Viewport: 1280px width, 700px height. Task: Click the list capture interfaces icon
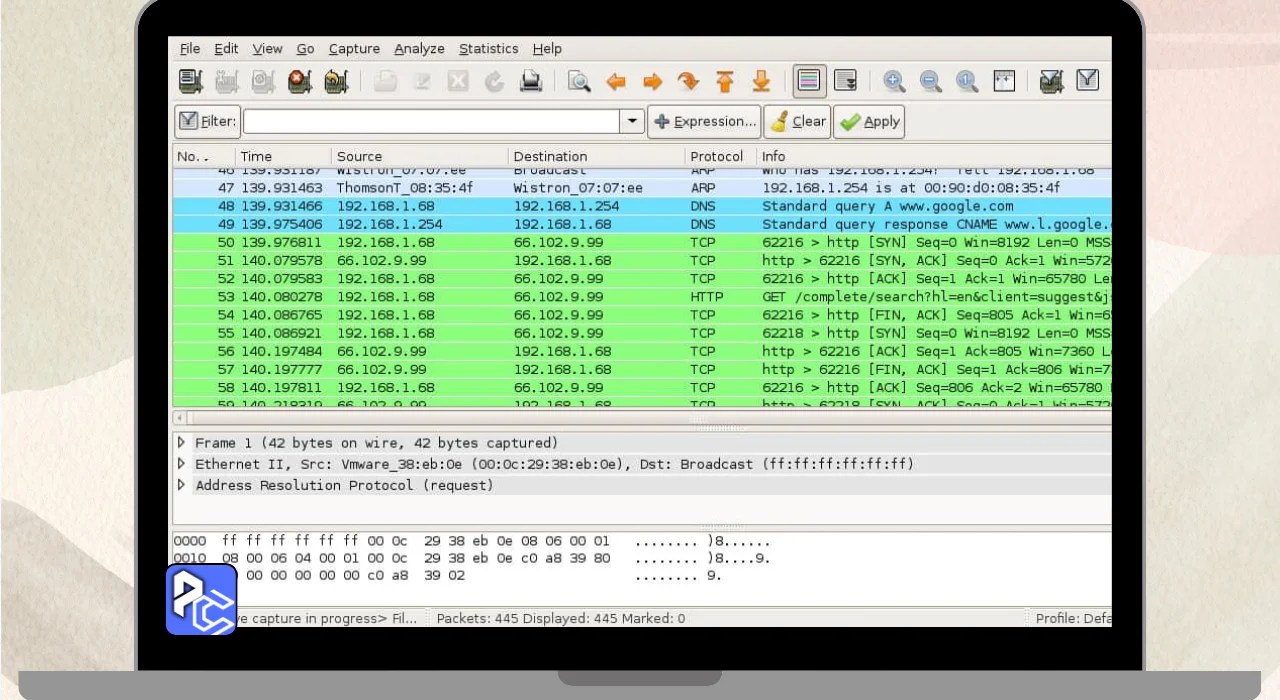190,81
